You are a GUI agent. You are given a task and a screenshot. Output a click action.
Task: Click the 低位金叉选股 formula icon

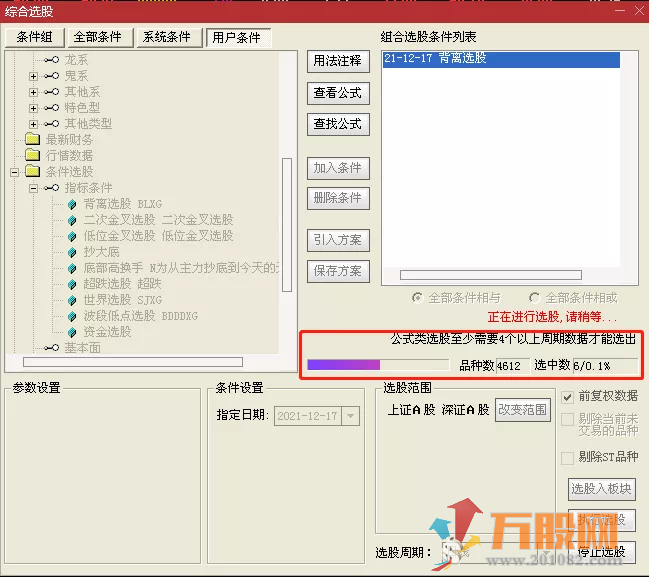[72, 236]
